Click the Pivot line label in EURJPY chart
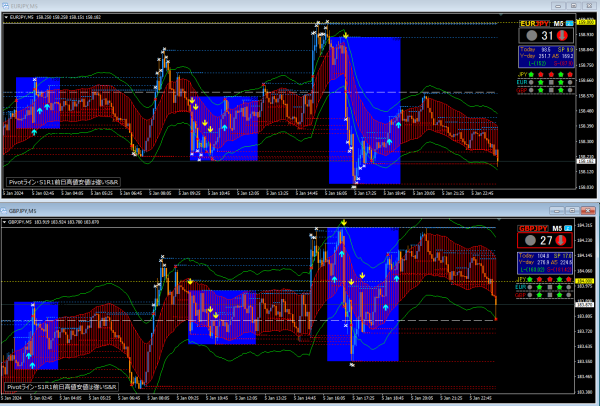The height and width of the screenshot is (406, 600). tap(62, 182)
